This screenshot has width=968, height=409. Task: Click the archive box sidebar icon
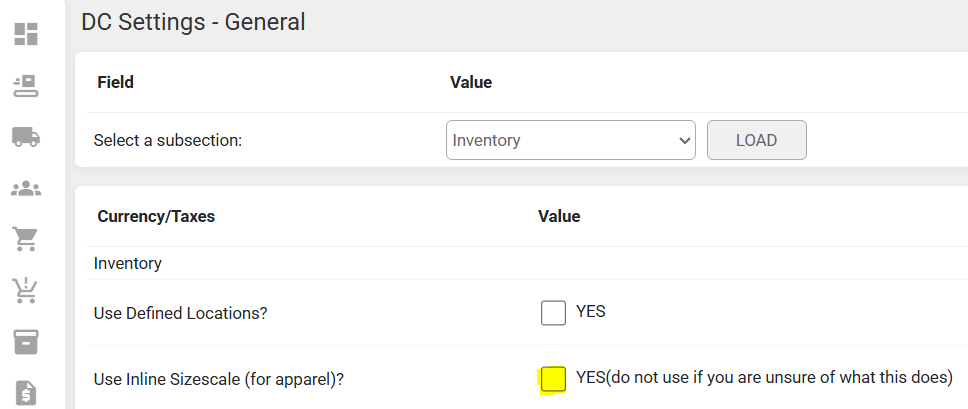pyautogui.click(x=26, y=341)
